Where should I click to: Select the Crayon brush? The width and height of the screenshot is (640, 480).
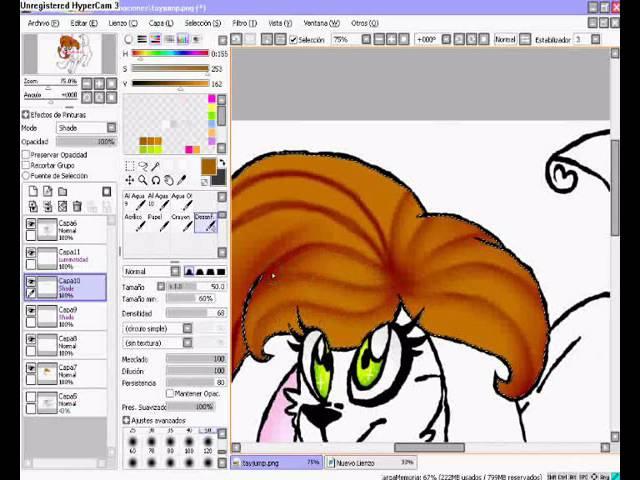[182, 222]
